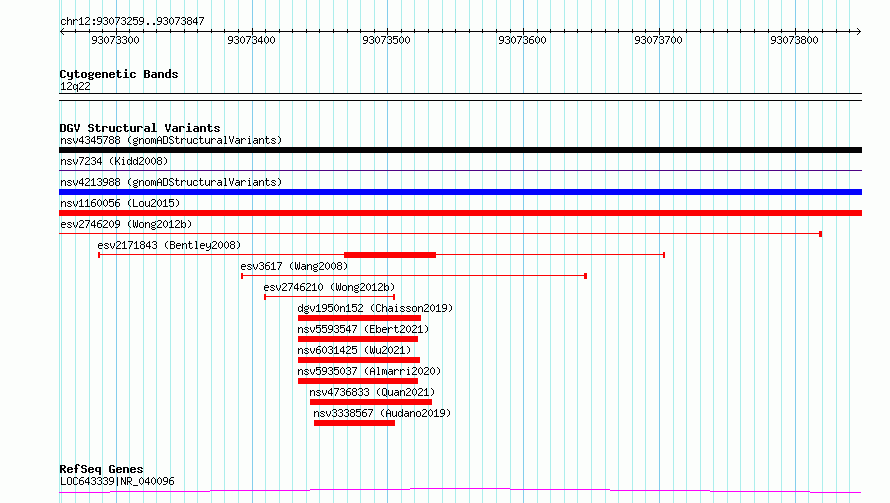Open the esv3617 (Wang2008) label
Viewport: 890px width, 503px height.
294,266
